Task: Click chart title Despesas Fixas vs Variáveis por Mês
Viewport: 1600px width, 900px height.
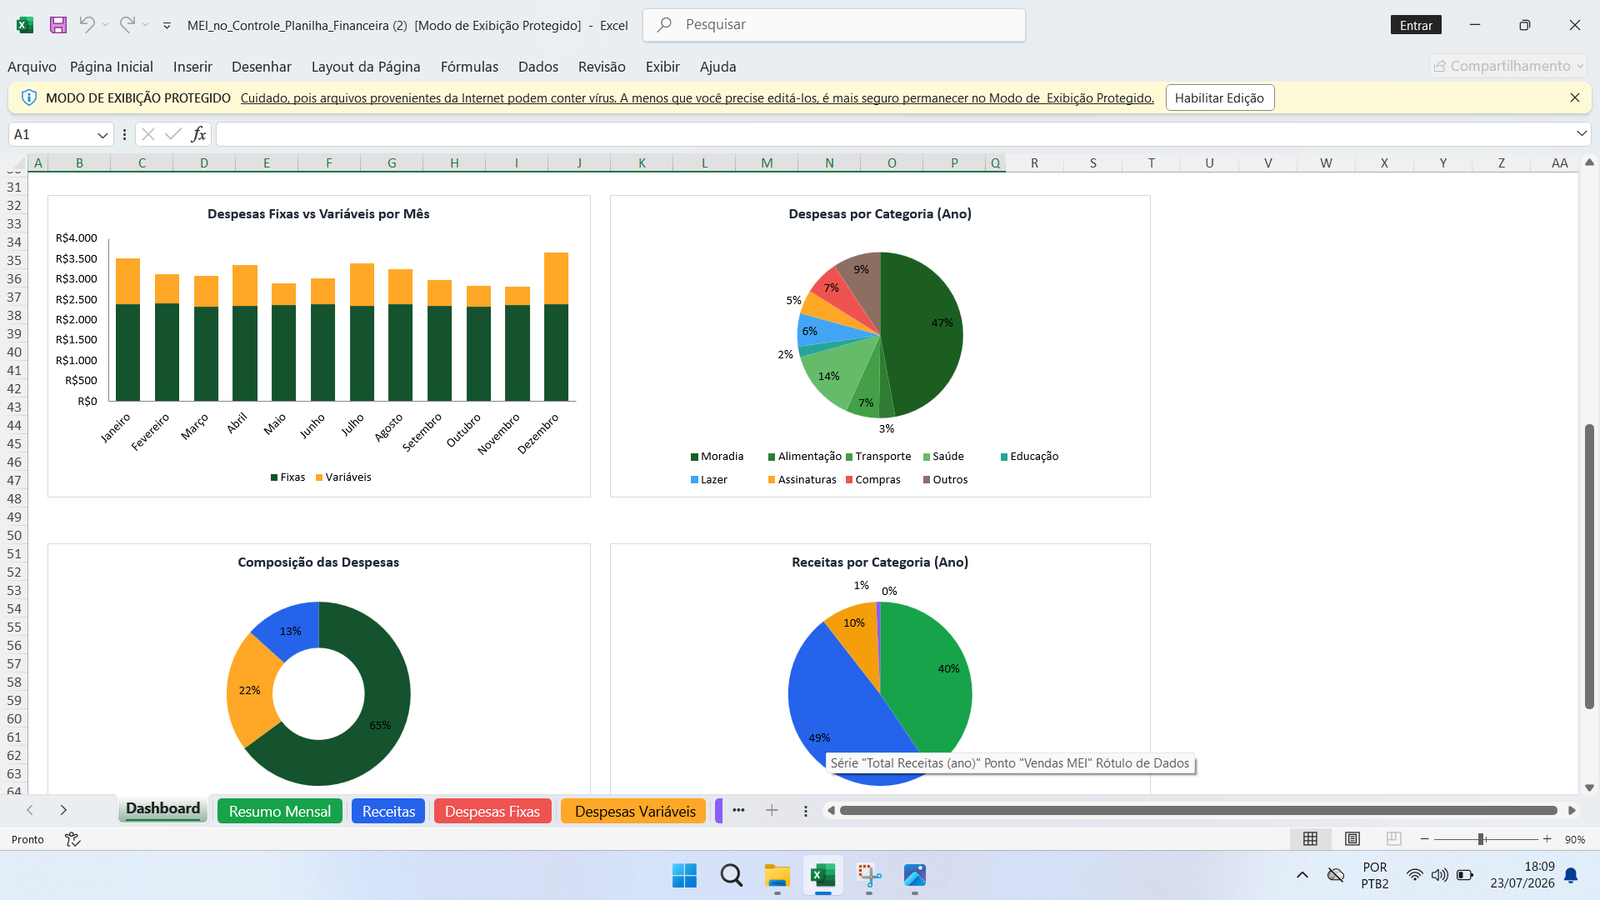Action: 318,214
